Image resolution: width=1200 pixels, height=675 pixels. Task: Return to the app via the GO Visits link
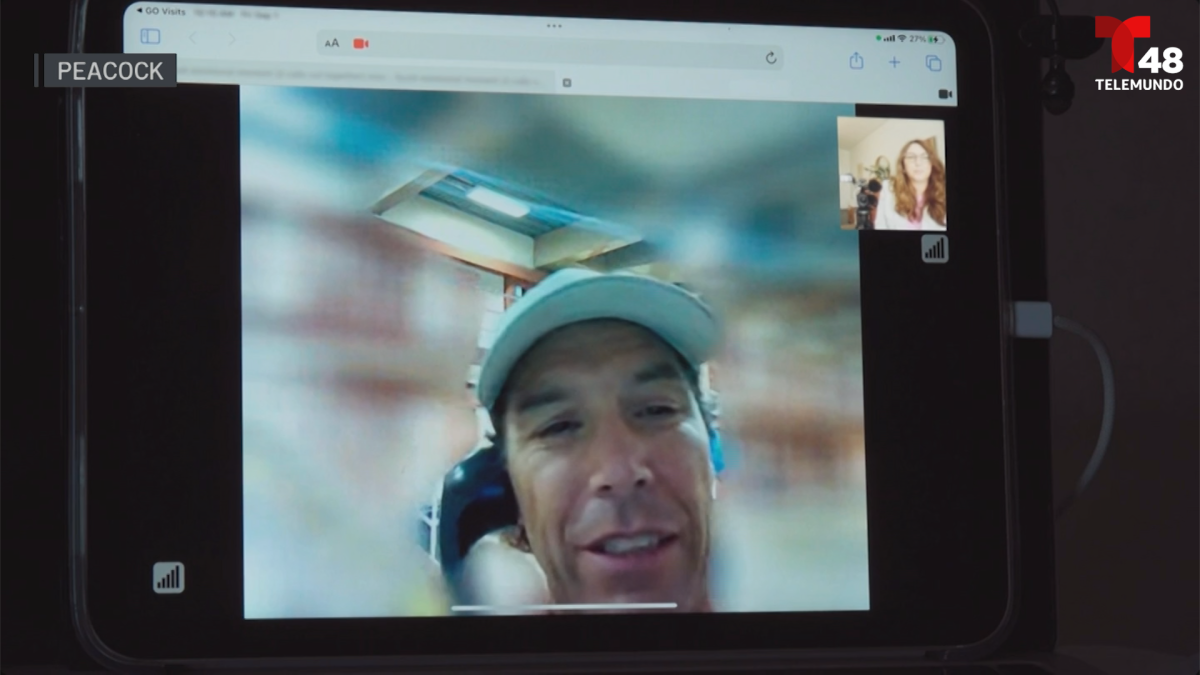click(155, 12)
